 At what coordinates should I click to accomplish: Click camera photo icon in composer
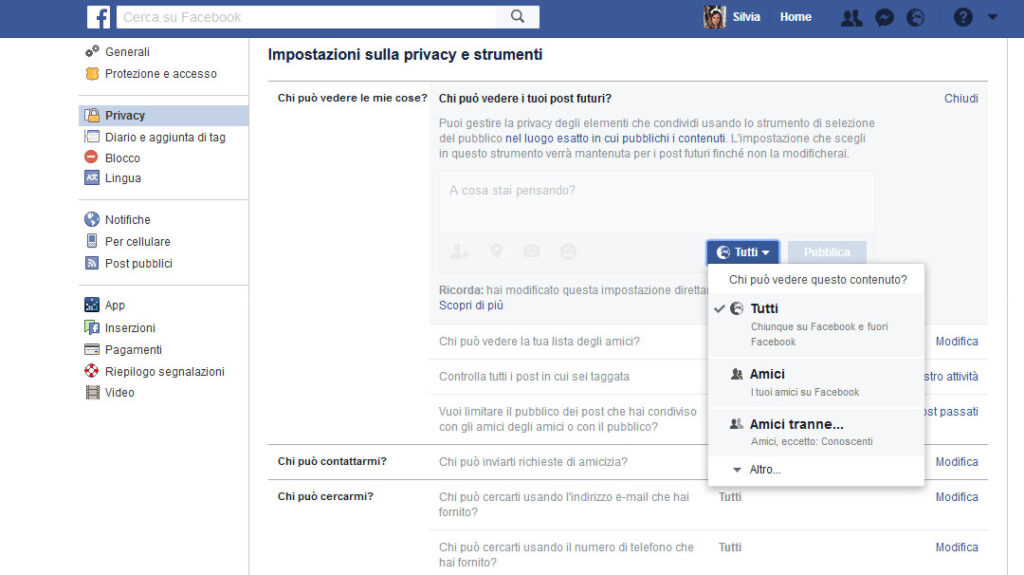tap(532, 251)
